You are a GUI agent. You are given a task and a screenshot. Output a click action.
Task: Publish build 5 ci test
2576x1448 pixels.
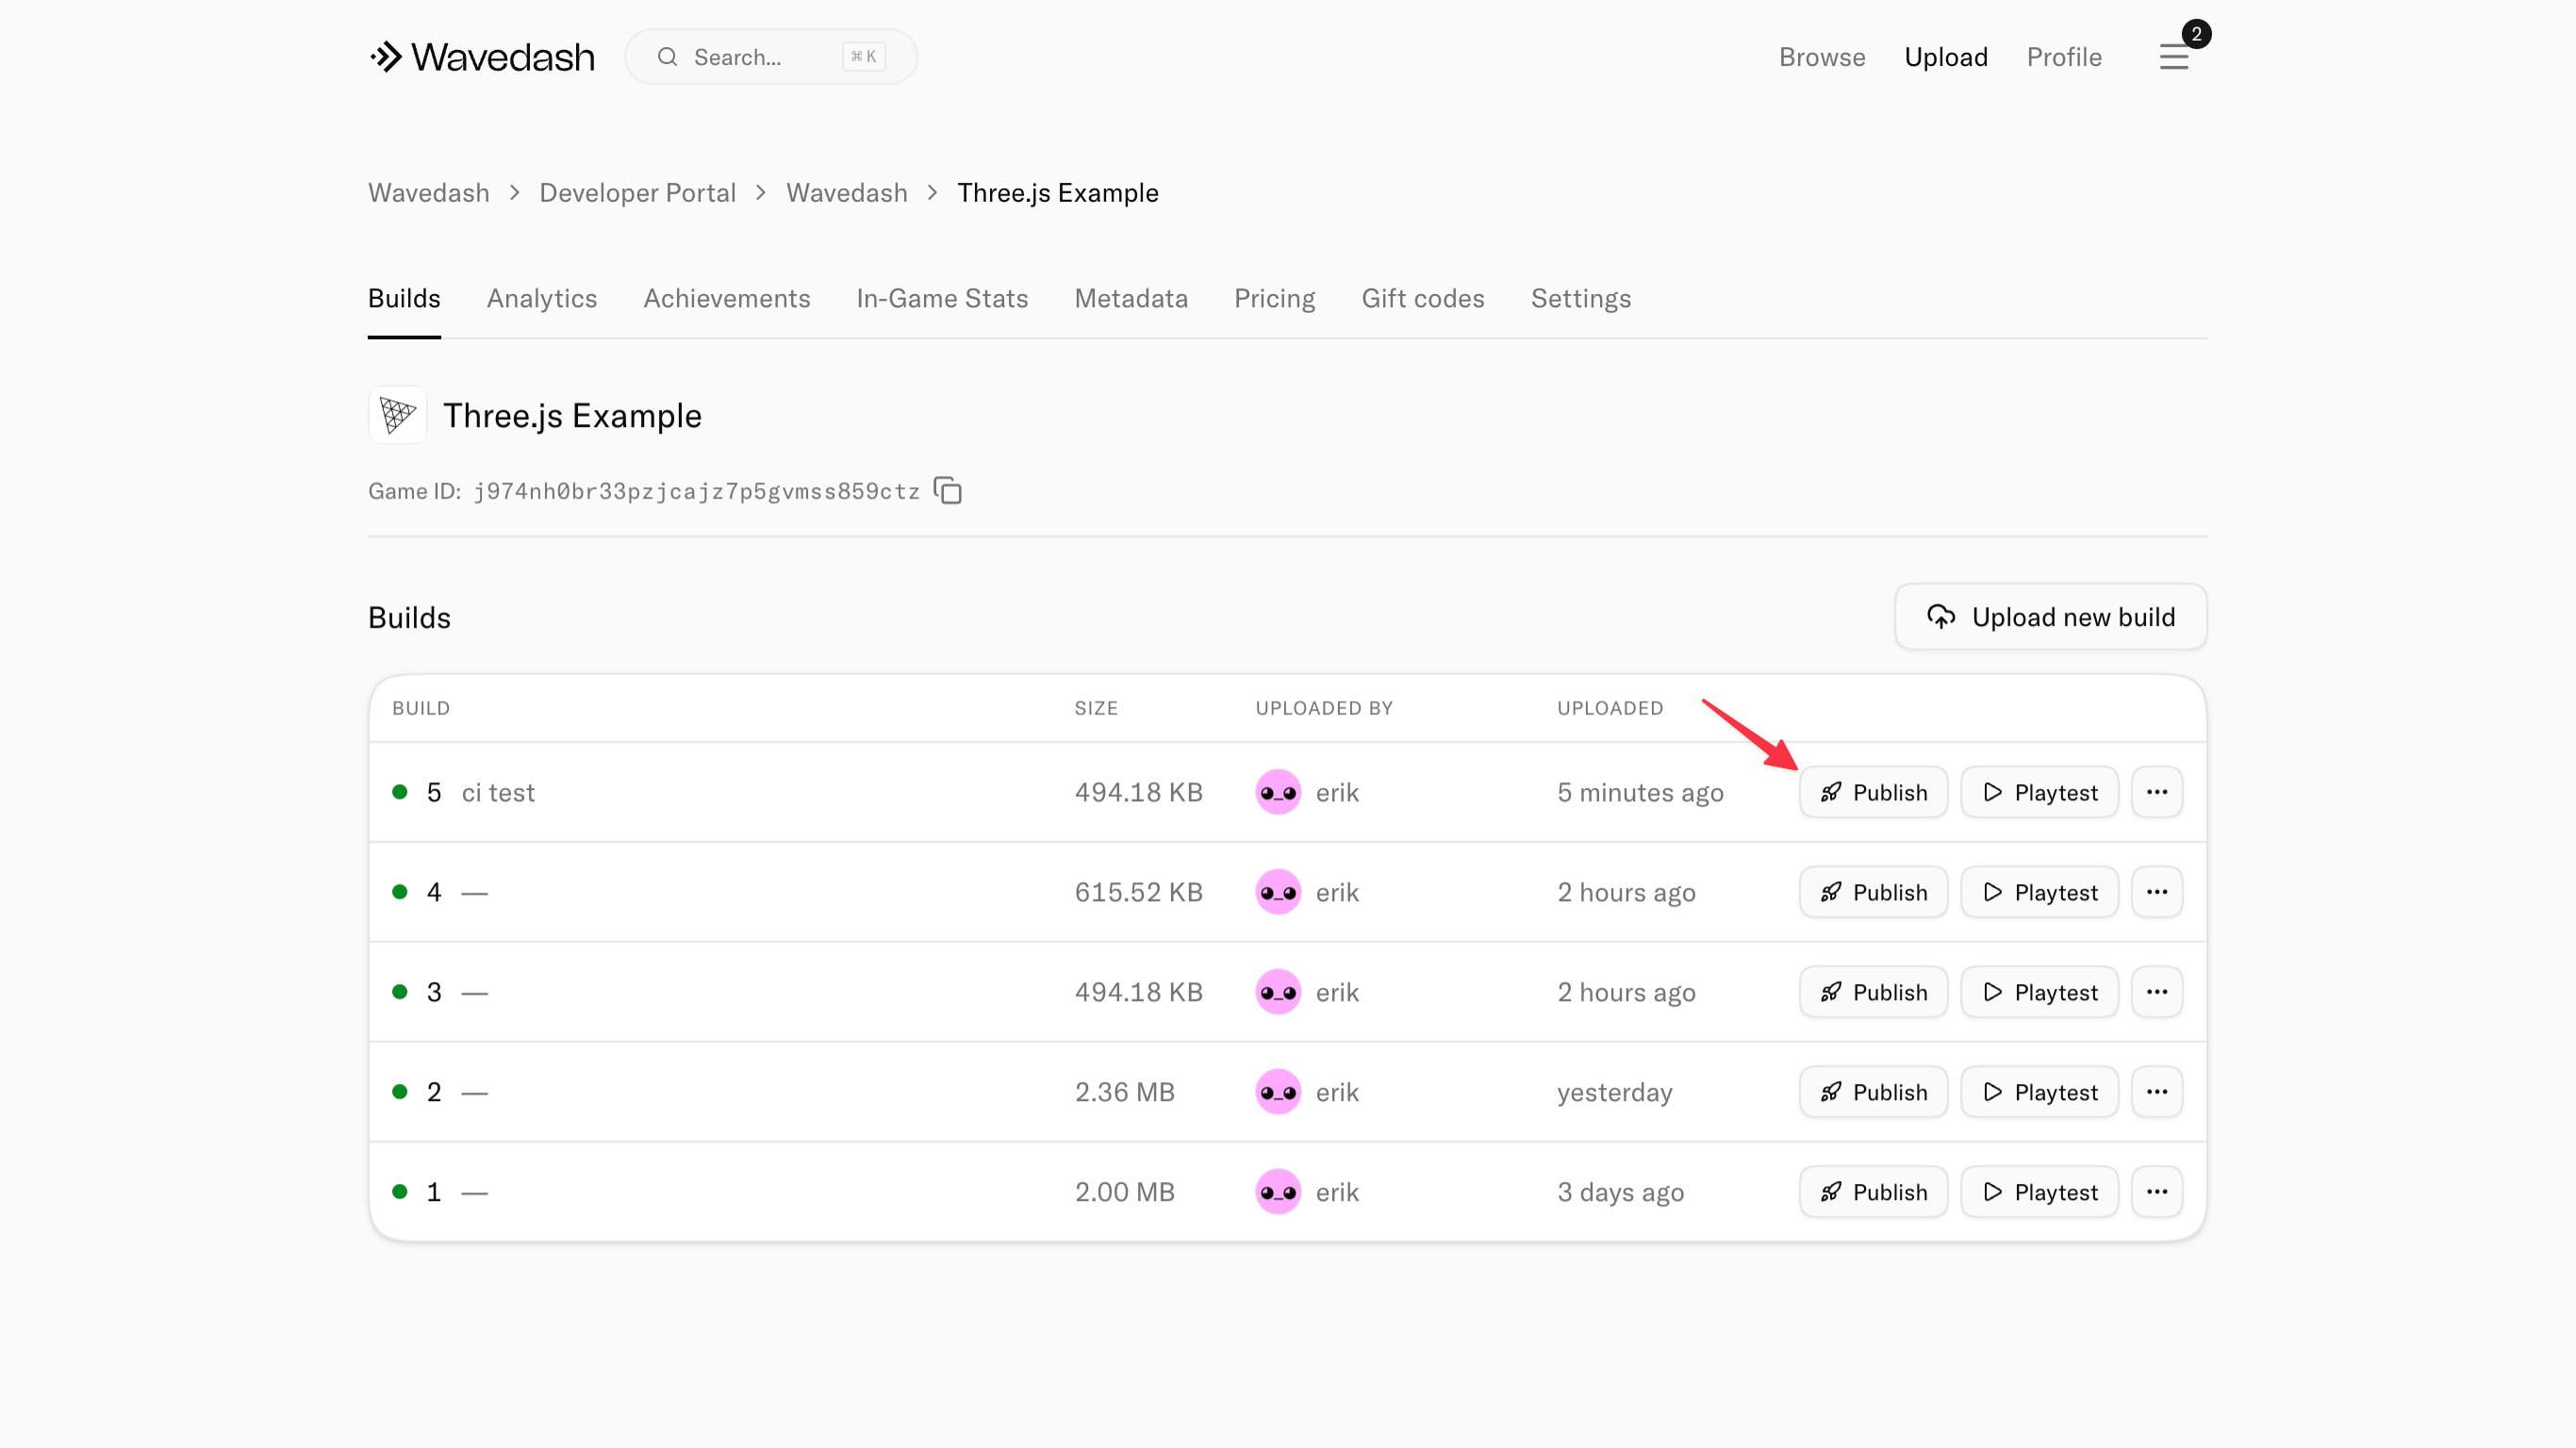(x=1873, y=792)
